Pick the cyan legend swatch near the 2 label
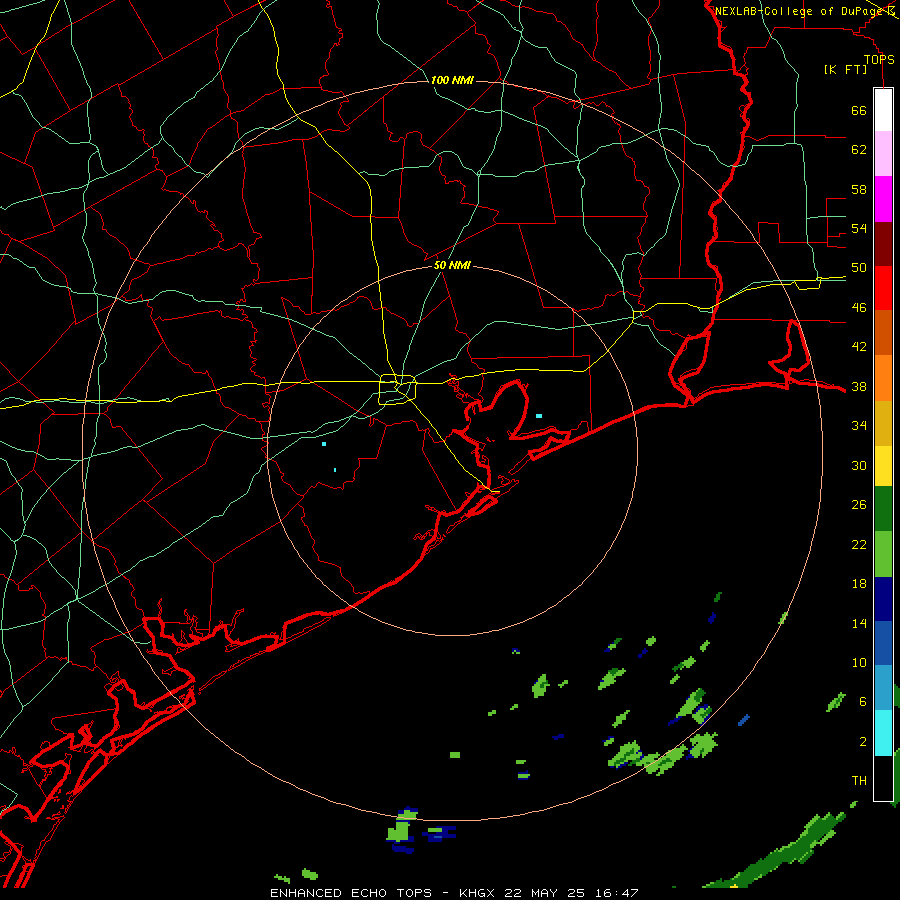Screen dimensions: 900x900 883,733
